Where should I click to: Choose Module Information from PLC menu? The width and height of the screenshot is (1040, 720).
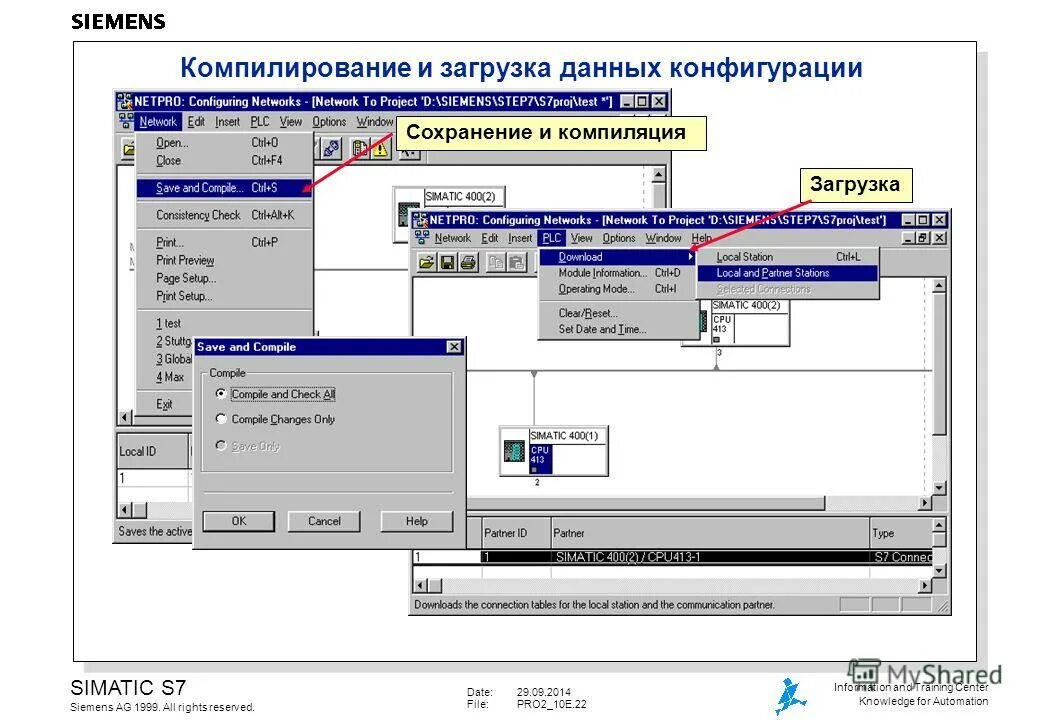coord(618,272)
